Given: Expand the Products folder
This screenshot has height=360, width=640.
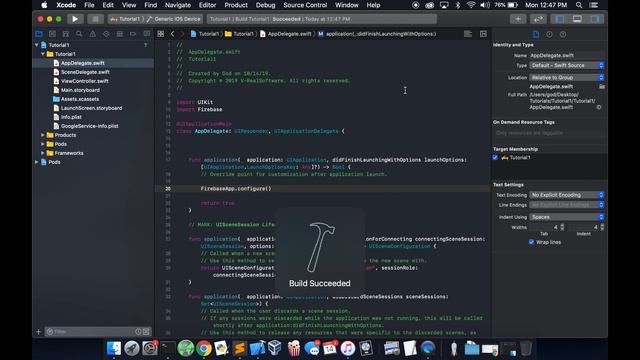Looking at the screenshot, I should (43, 135).
